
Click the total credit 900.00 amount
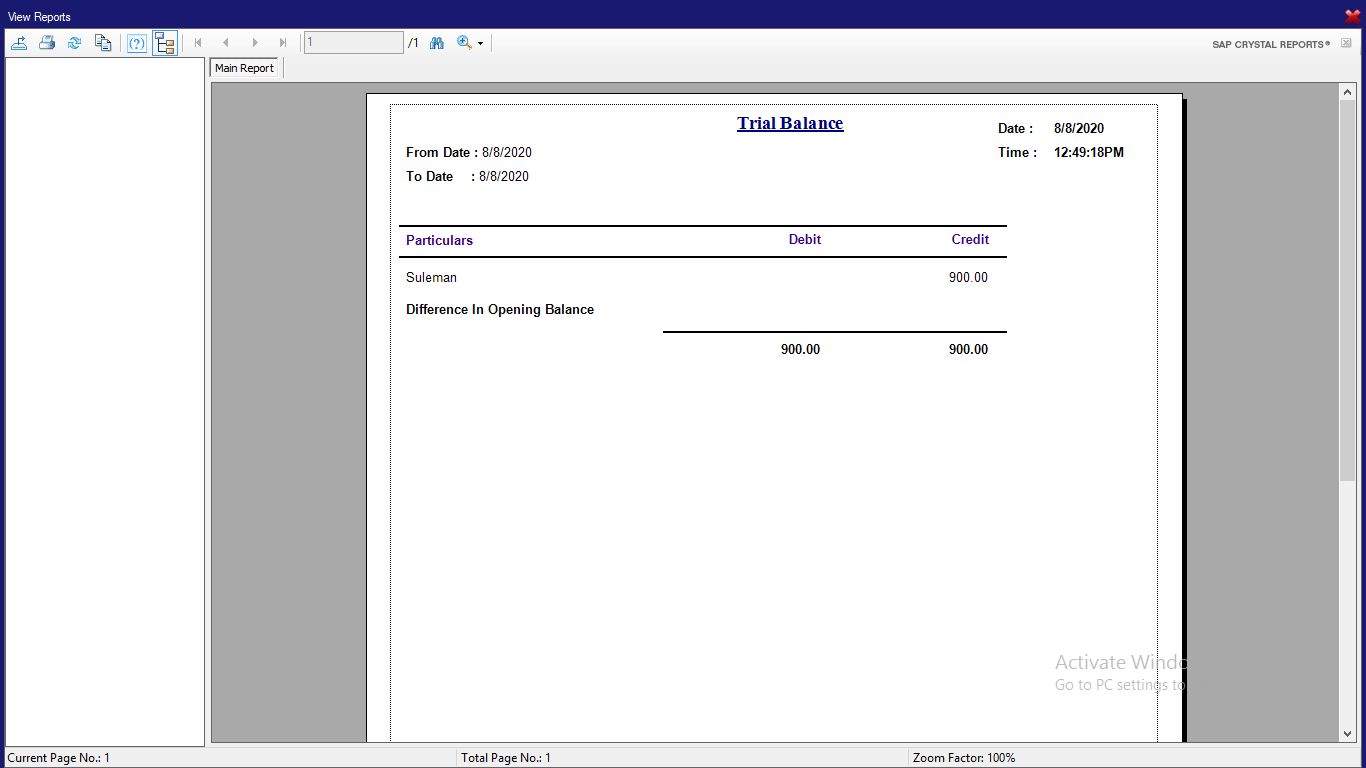968,350
